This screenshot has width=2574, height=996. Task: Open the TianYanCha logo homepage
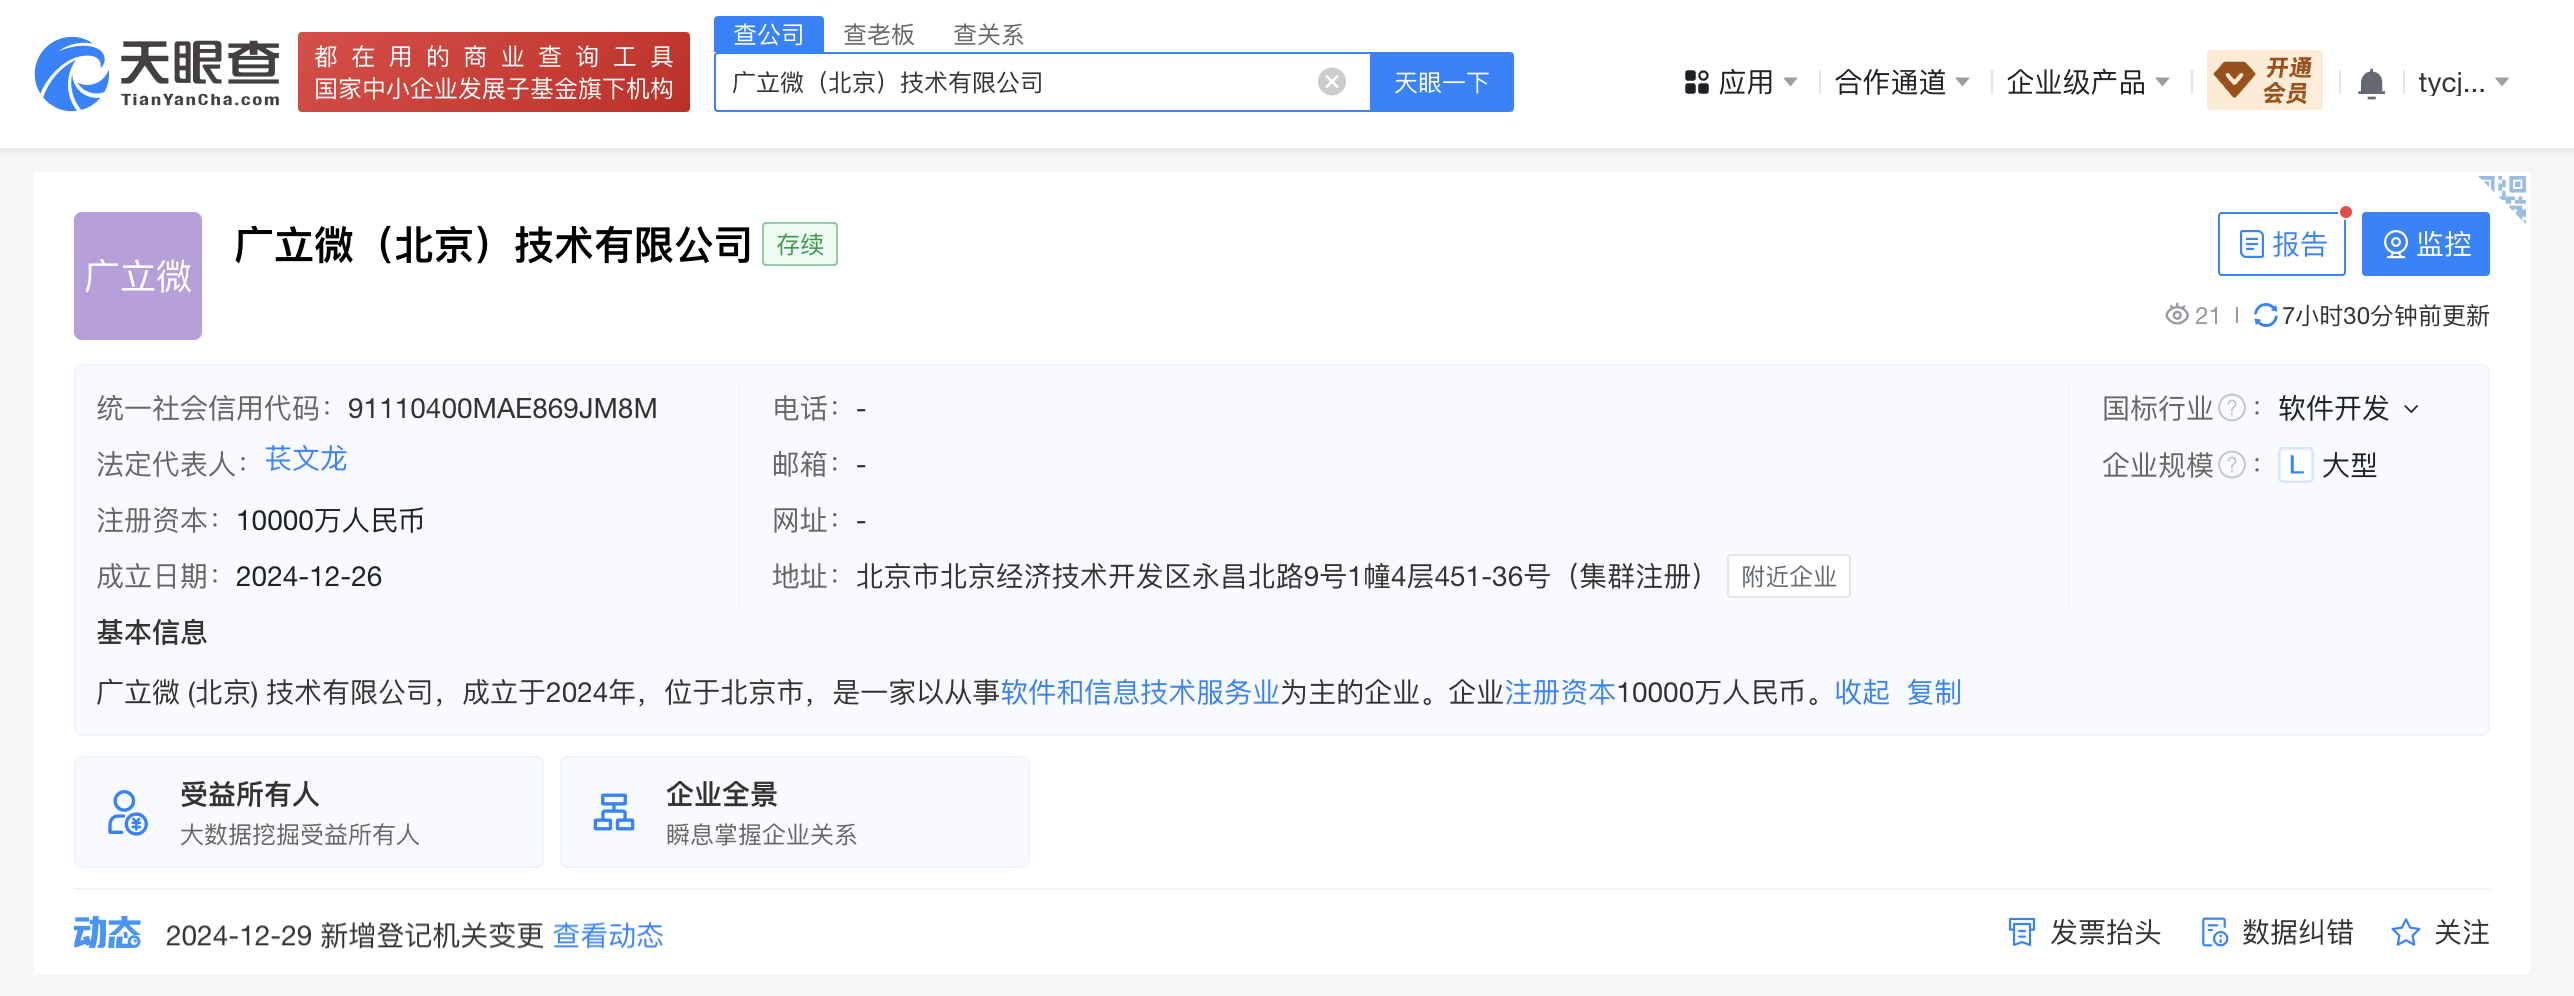coord(158,74)
